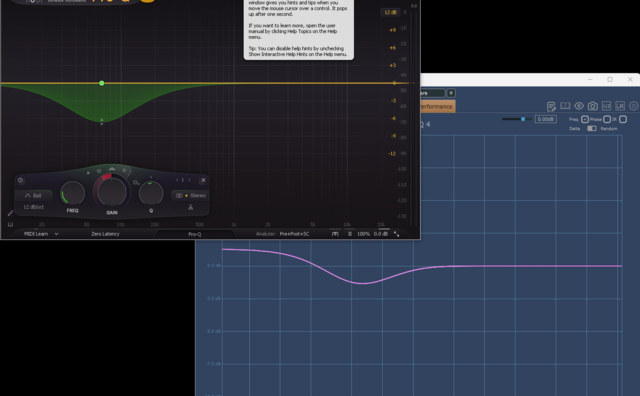640x396 pixels.
Task: Click the notes edit icon
Action: tap(551, 107)
